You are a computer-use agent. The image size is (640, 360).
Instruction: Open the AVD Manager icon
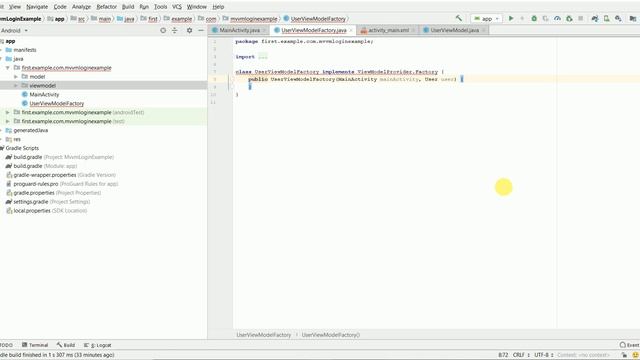point(607,18)
